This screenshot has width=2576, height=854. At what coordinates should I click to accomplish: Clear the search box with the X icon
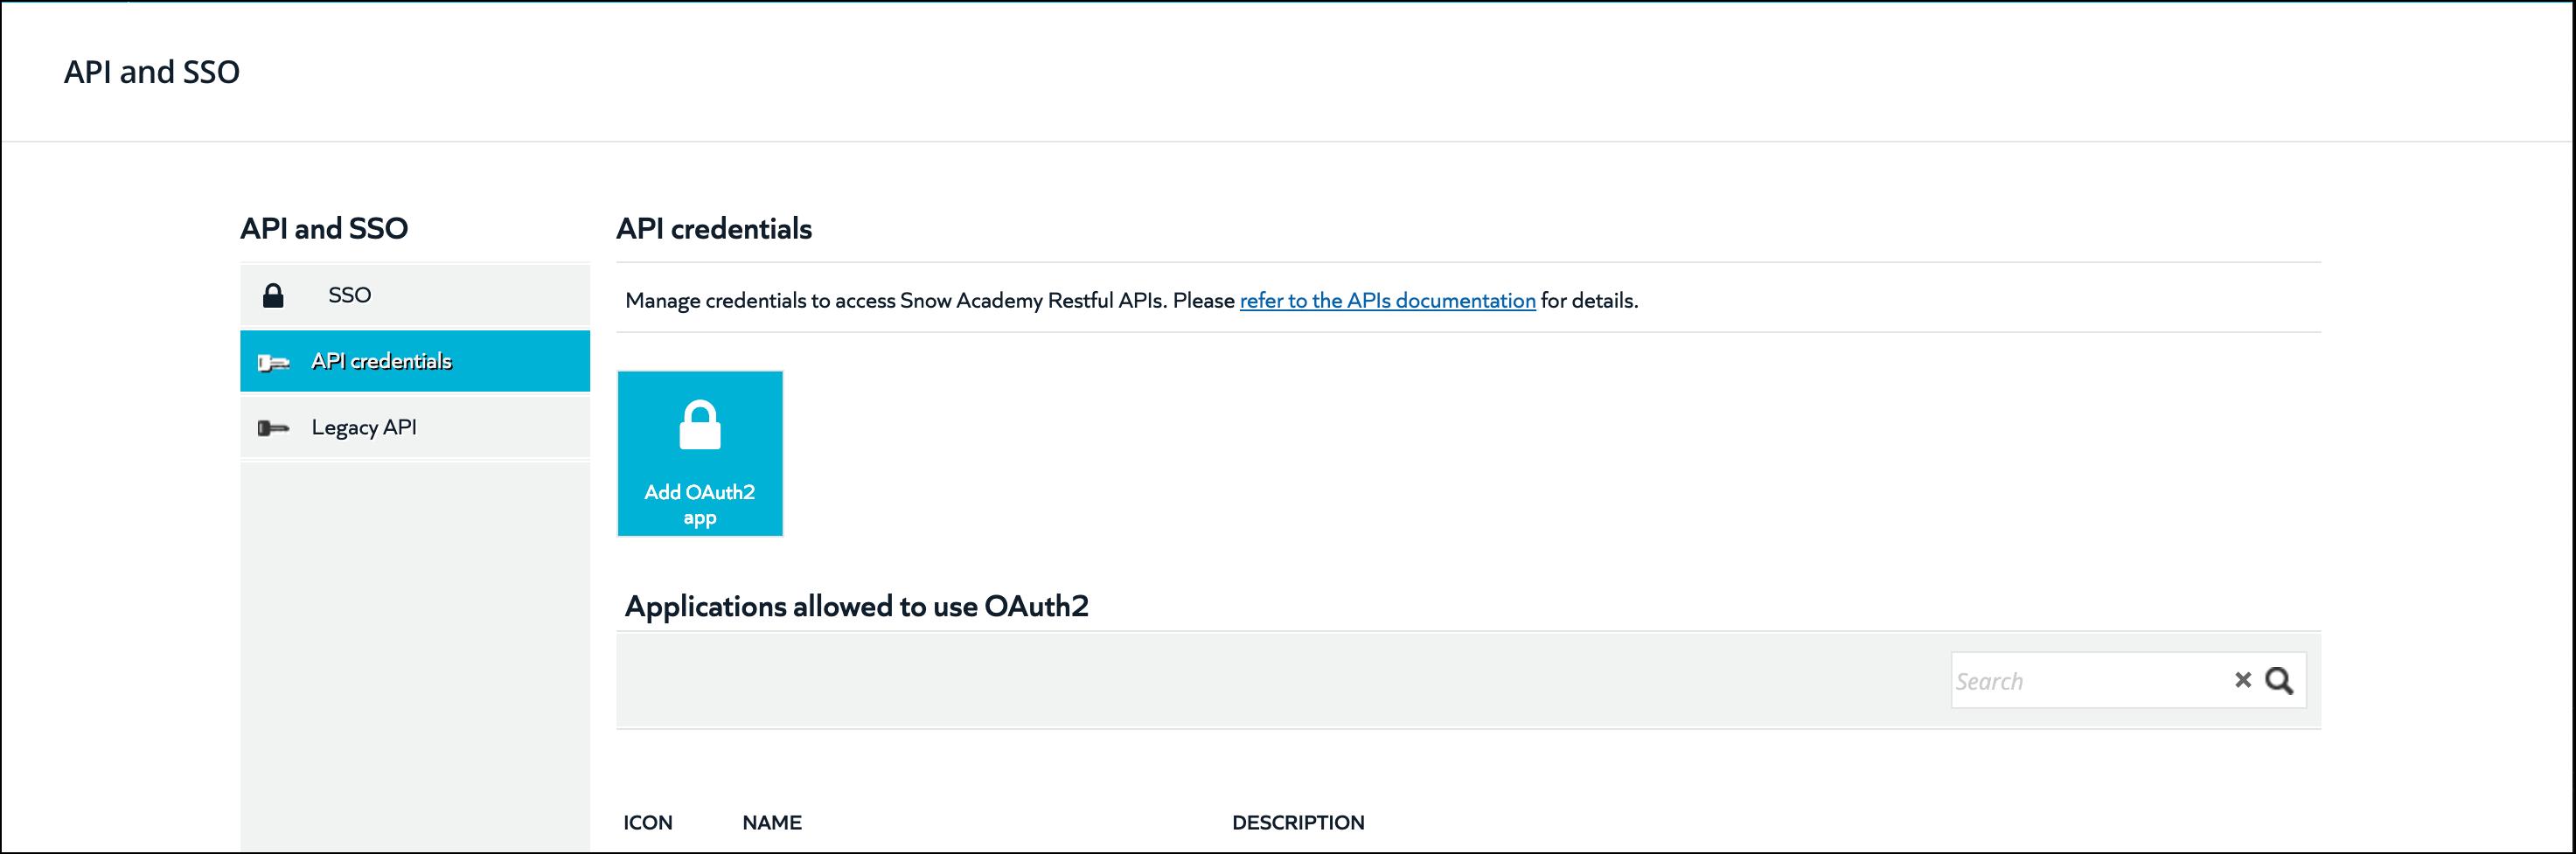2243,680
